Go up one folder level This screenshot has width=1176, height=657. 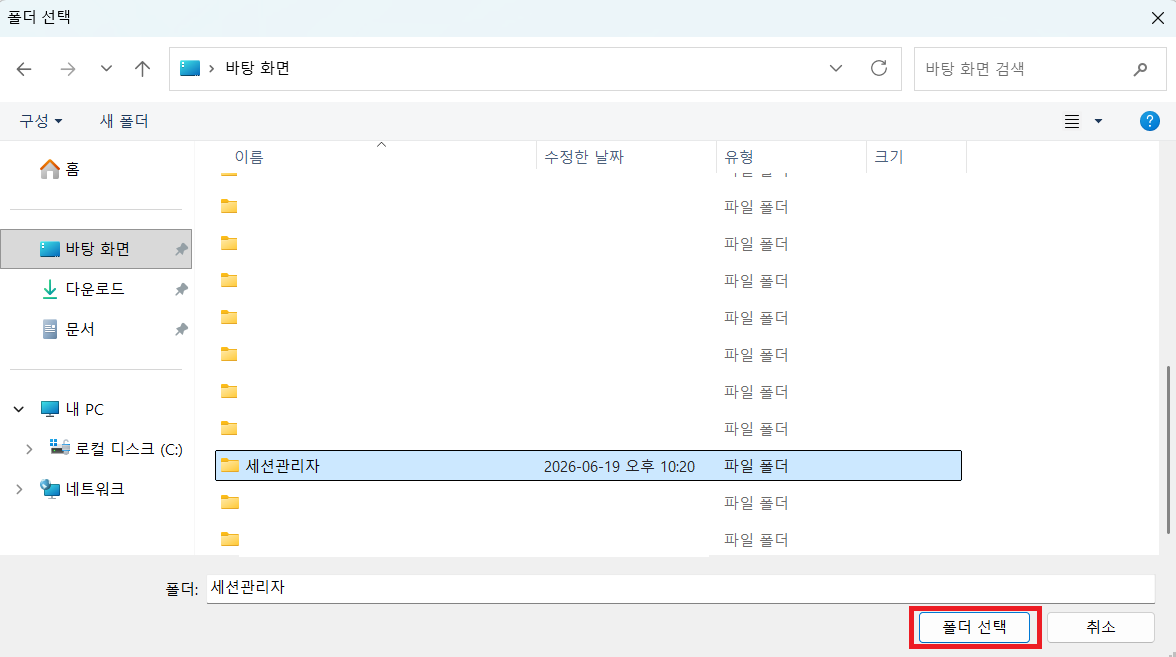tap(142, 69)
